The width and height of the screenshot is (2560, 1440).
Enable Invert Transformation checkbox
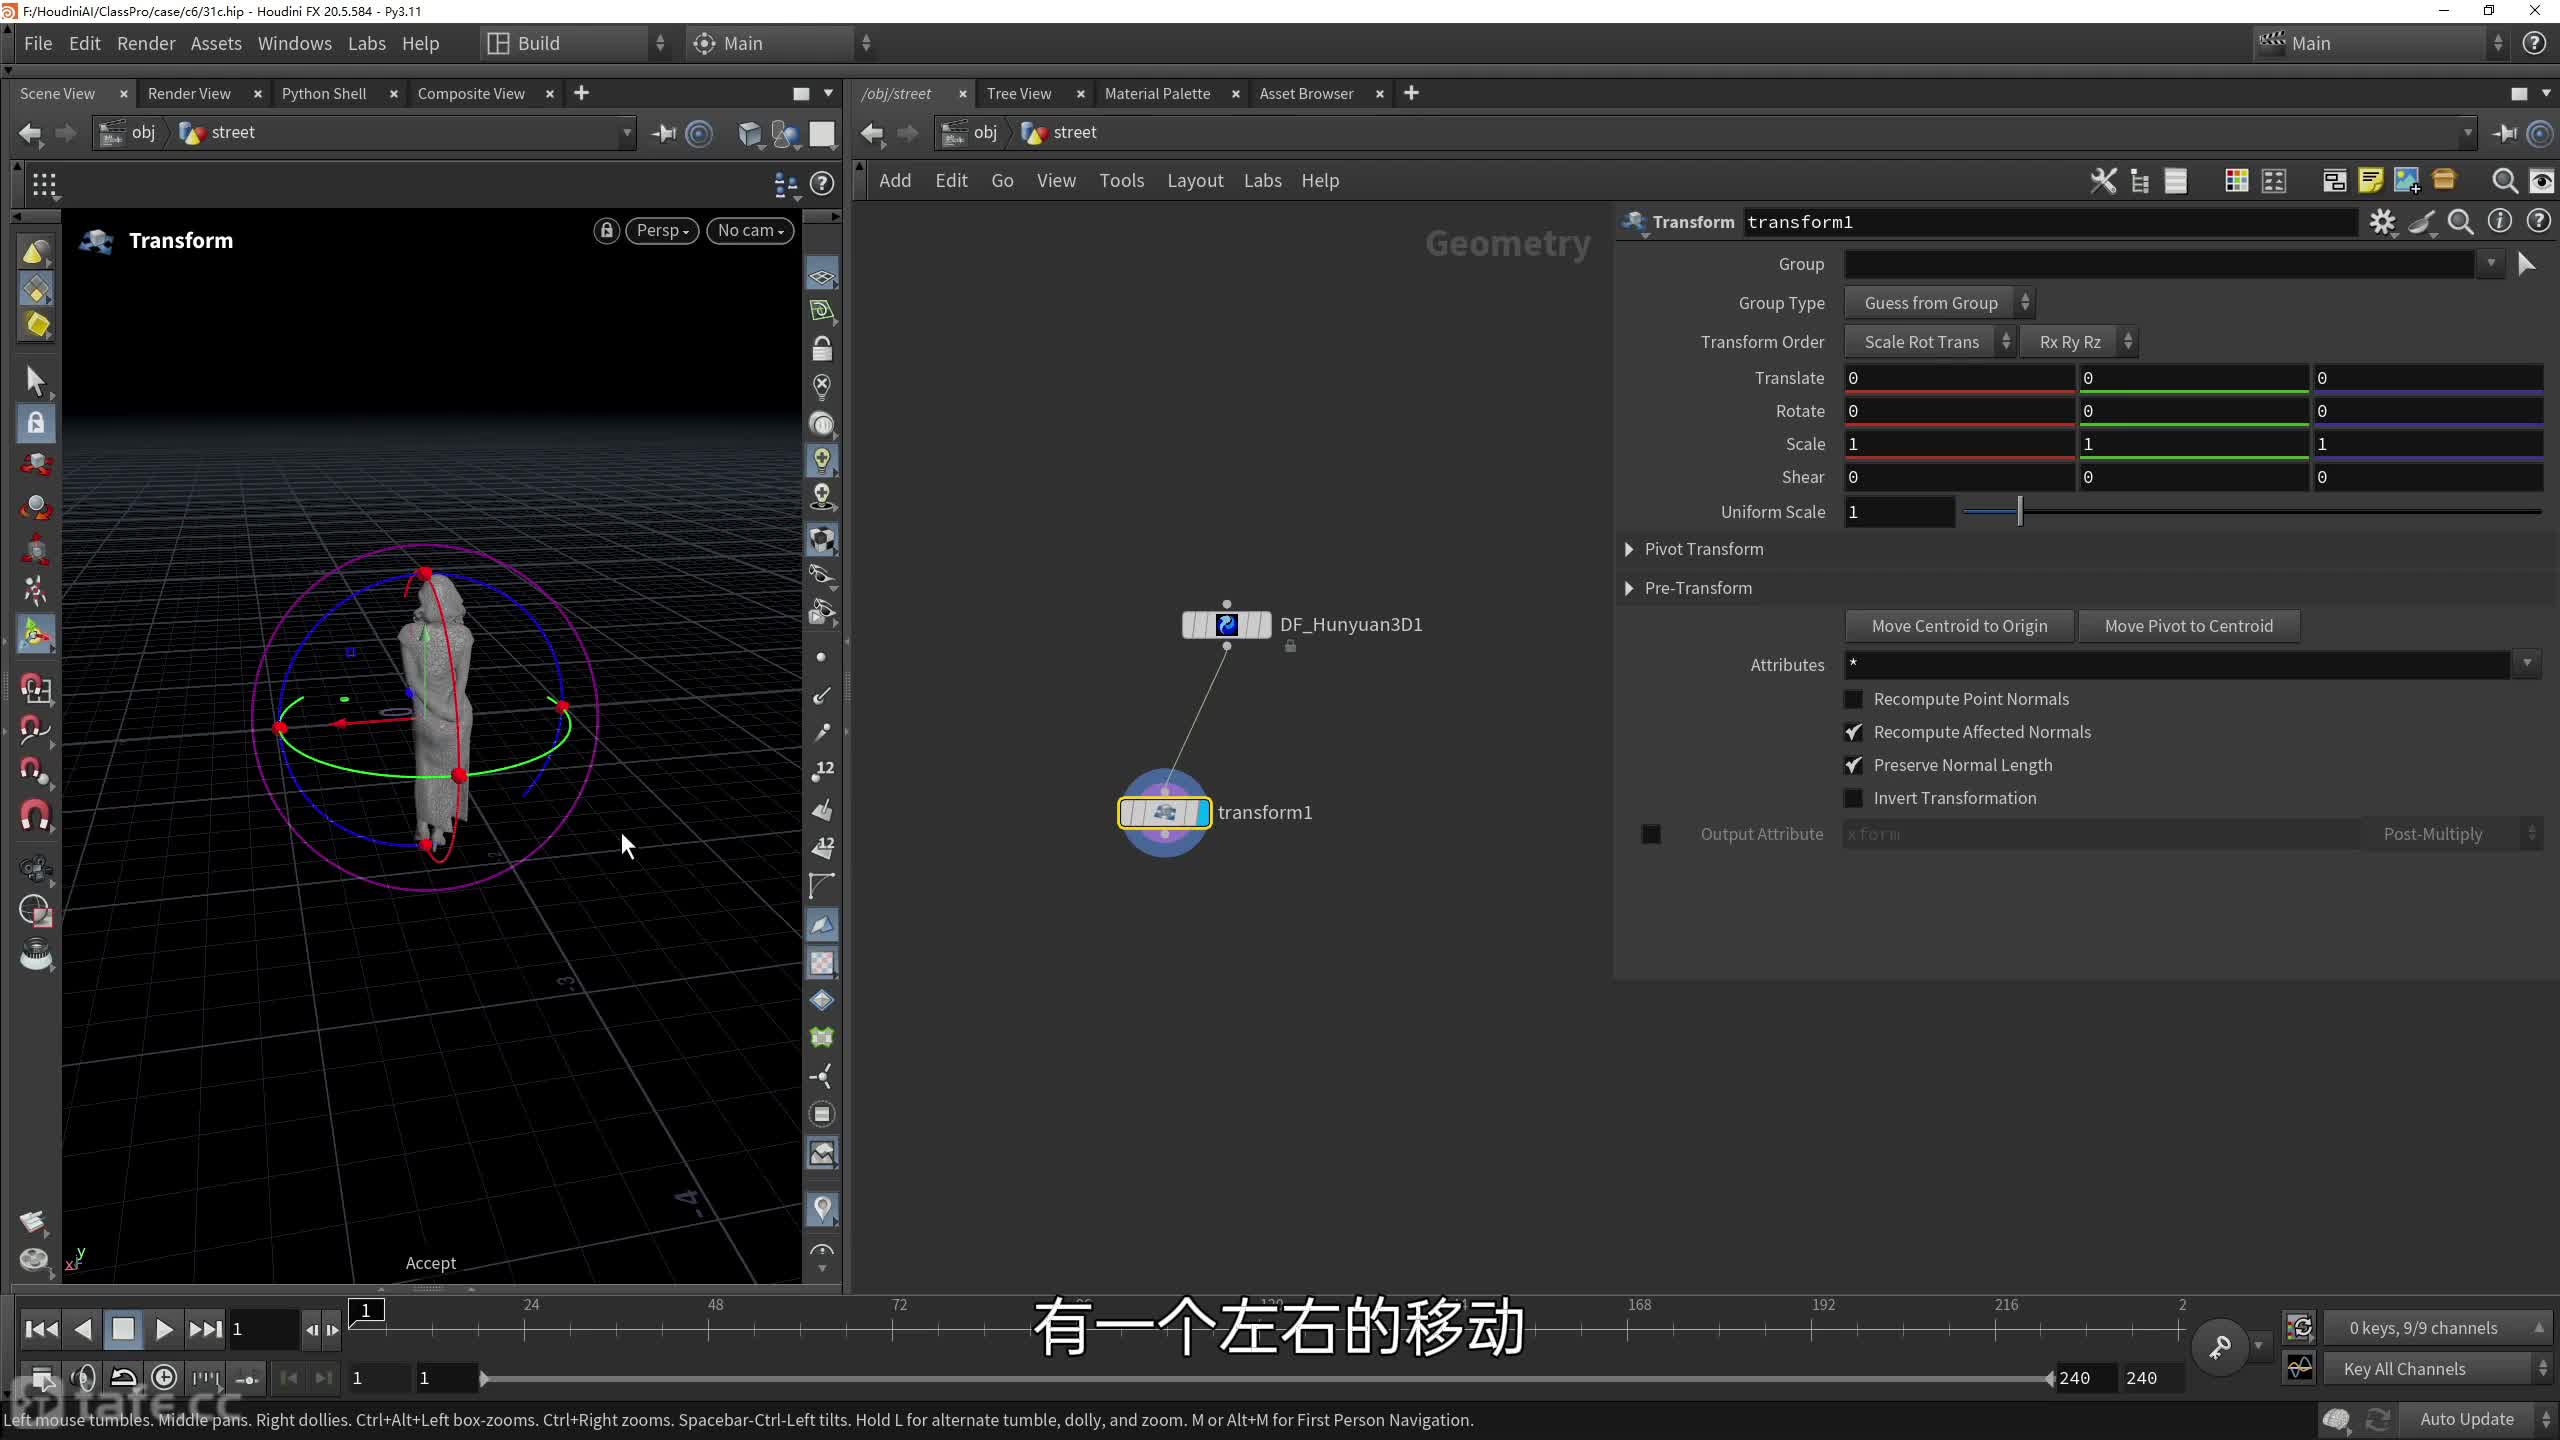point(1853,798)
